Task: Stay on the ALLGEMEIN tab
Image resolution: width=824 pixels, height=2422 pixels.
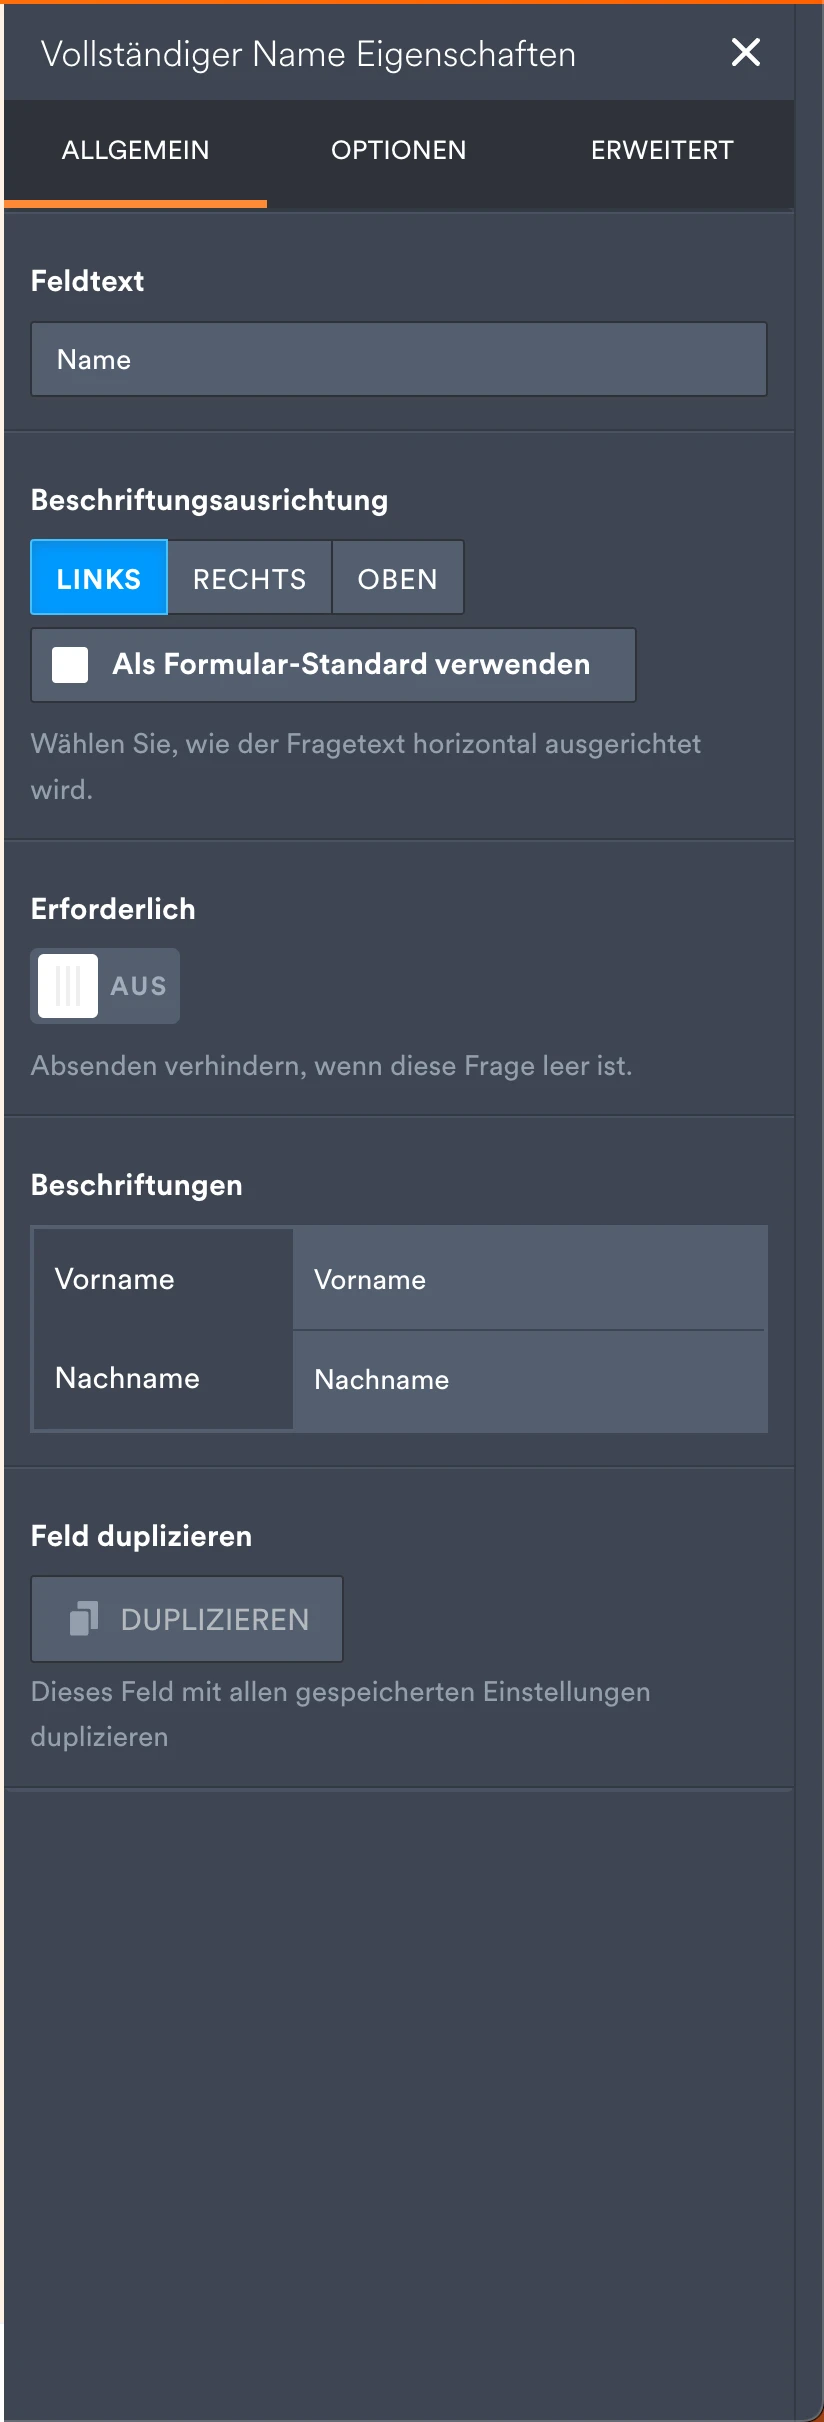Action: pyautogui.click(x=136, y=150)
